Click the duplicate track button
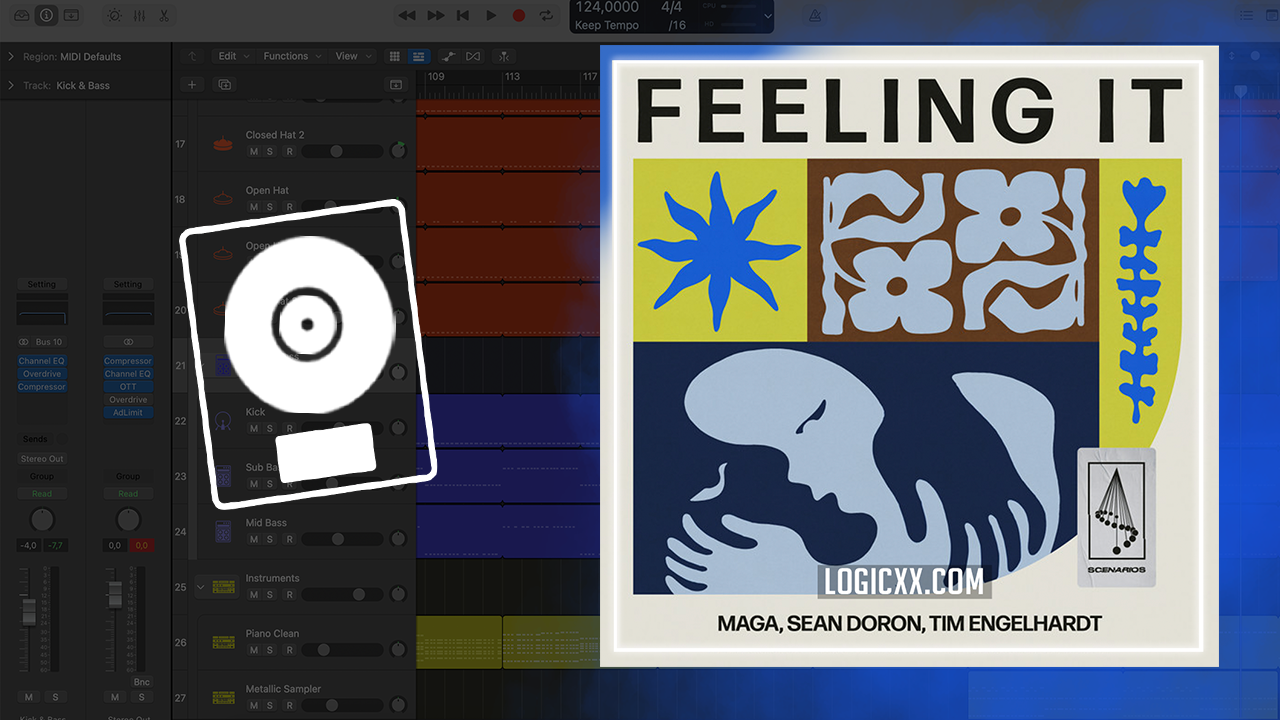This screenshot has height=720, width=1280. [x=224, y=85]
